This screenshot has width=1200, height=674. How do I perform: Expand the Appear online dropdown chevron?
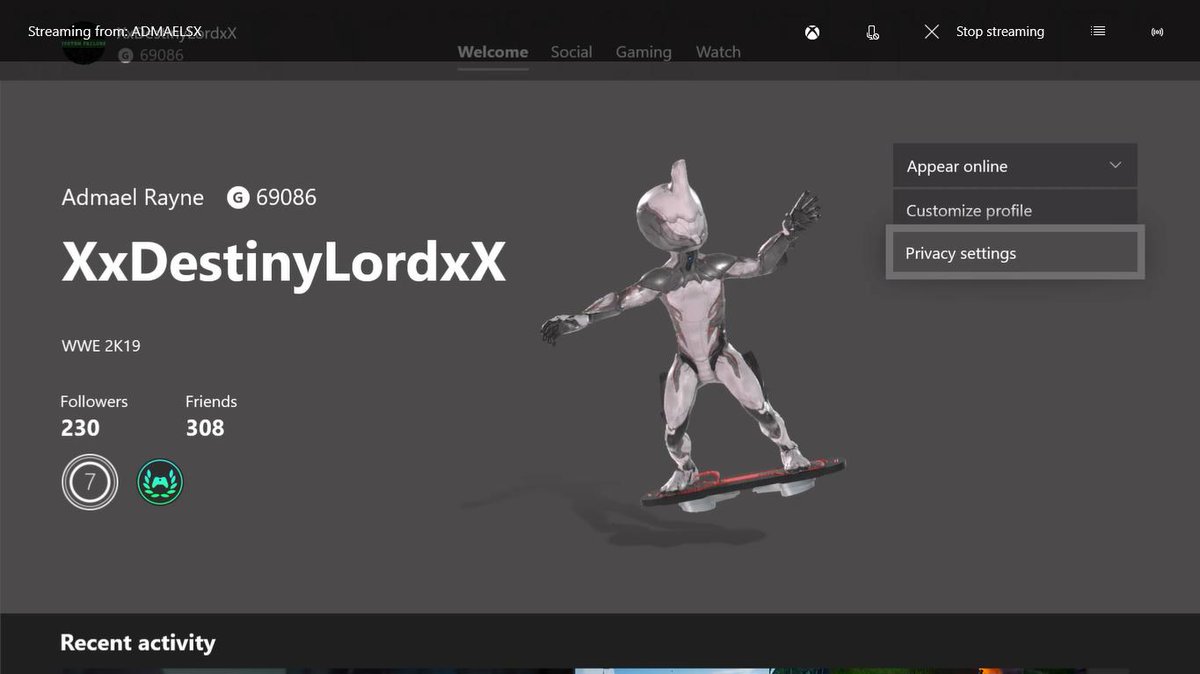pyautogui.click(x=1116, y=166)
